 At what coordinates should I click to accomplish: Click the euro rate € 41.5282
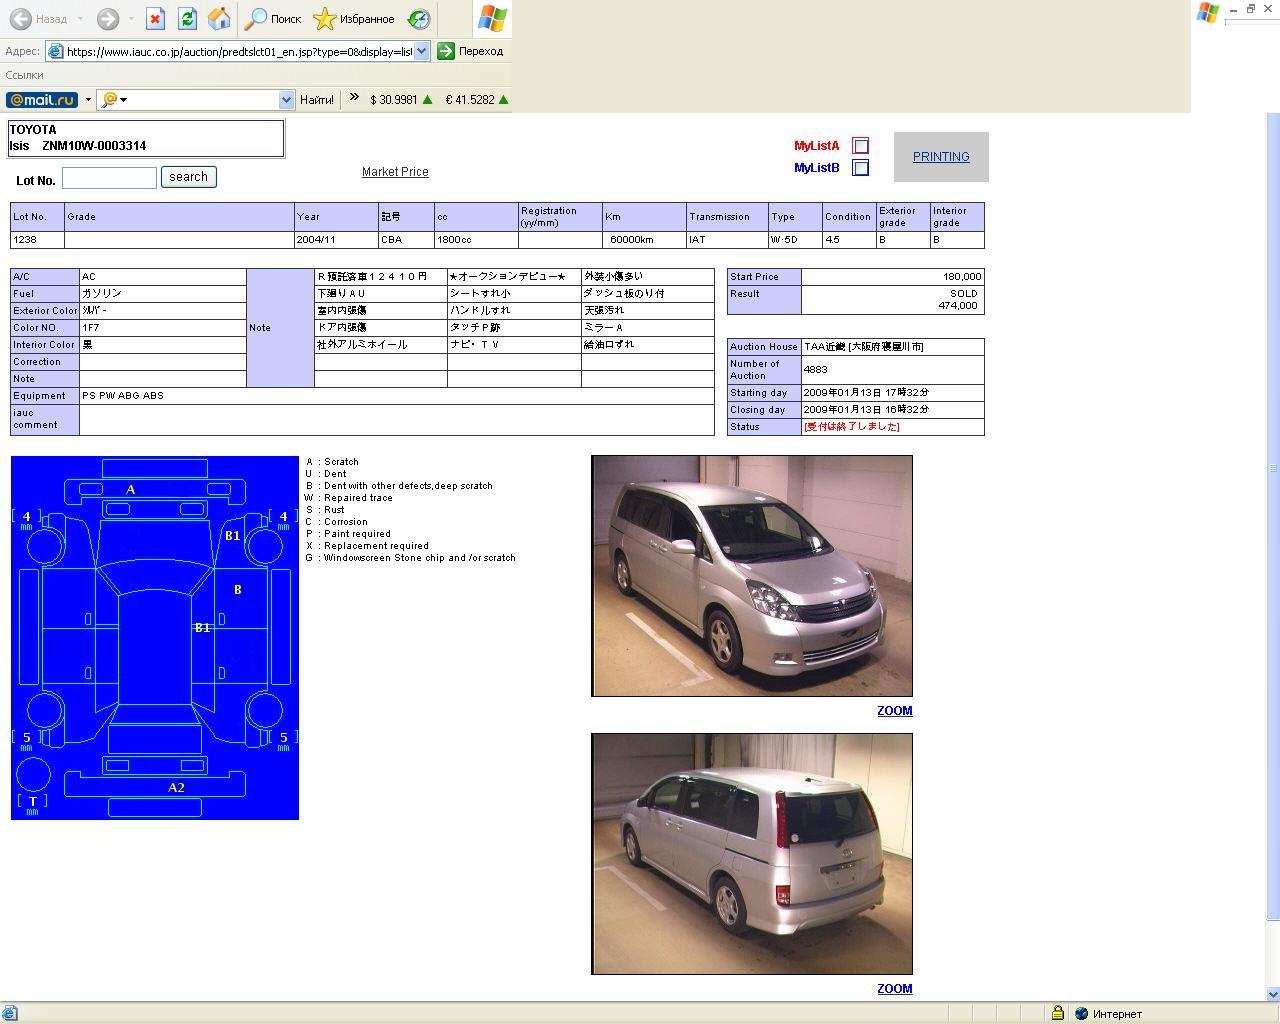click(x=470, y=100)
